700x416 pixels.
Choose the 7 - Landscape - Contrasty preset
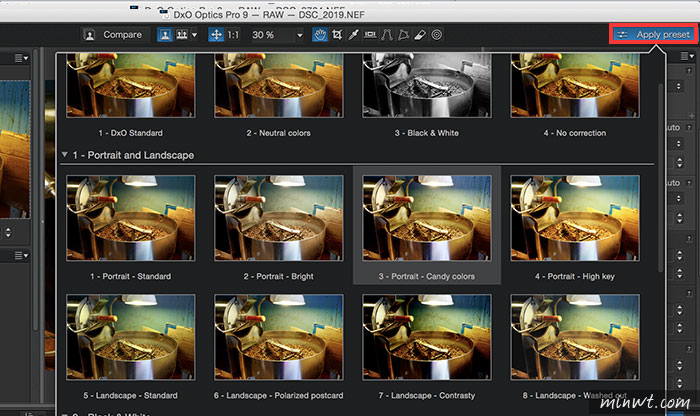click(x=427, y=337)
